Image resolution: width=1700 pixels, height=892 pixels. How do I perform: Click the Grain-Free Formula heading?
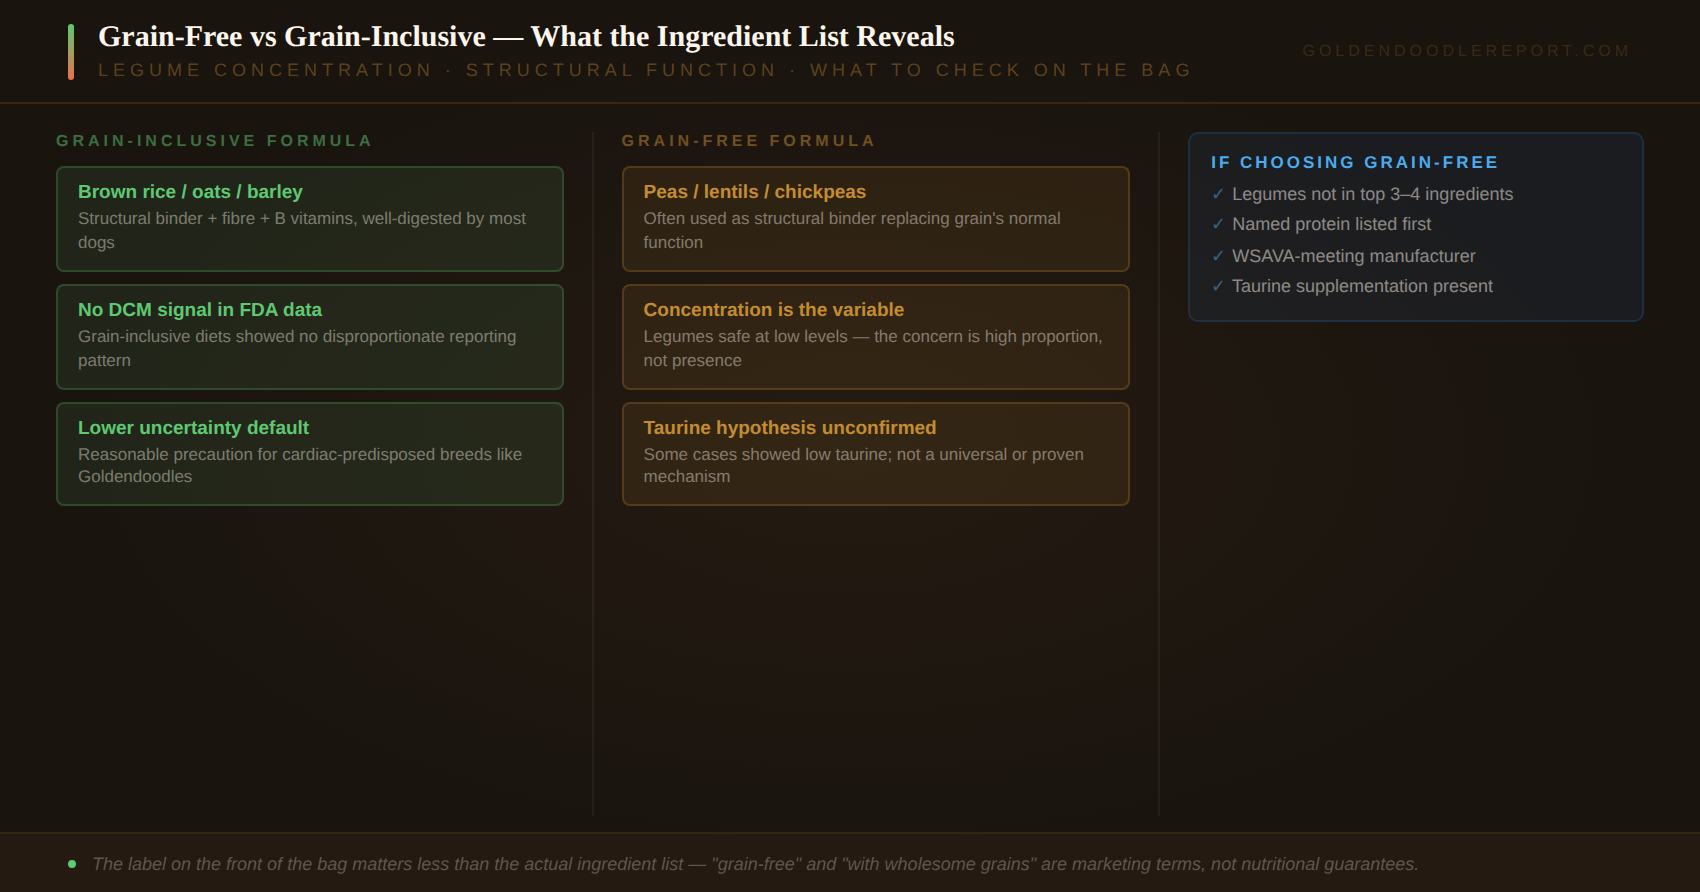coord(748,141)
